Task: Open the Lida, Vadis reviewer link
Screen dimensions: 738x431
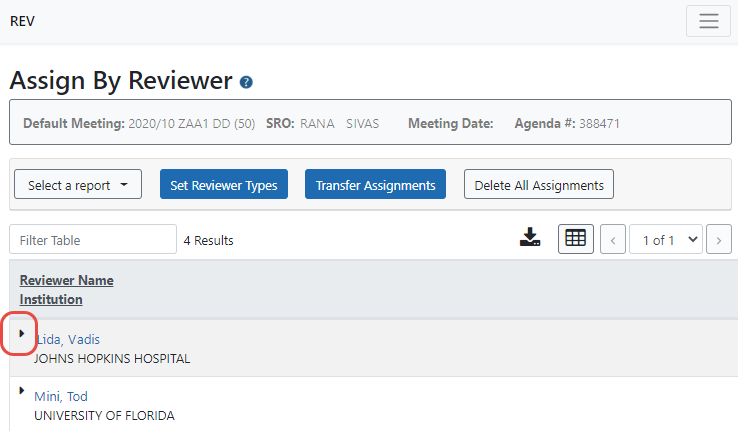Action: coord(67,339)
